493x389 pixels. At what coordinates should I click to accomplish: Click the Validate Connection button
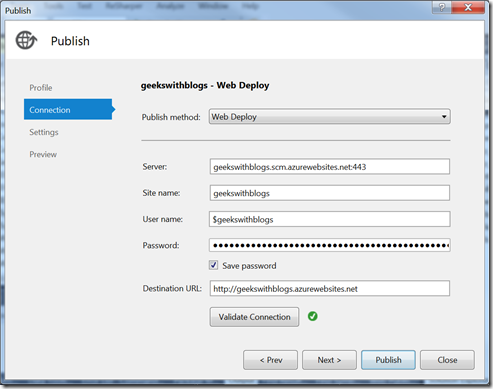click(x=254, y=317)
